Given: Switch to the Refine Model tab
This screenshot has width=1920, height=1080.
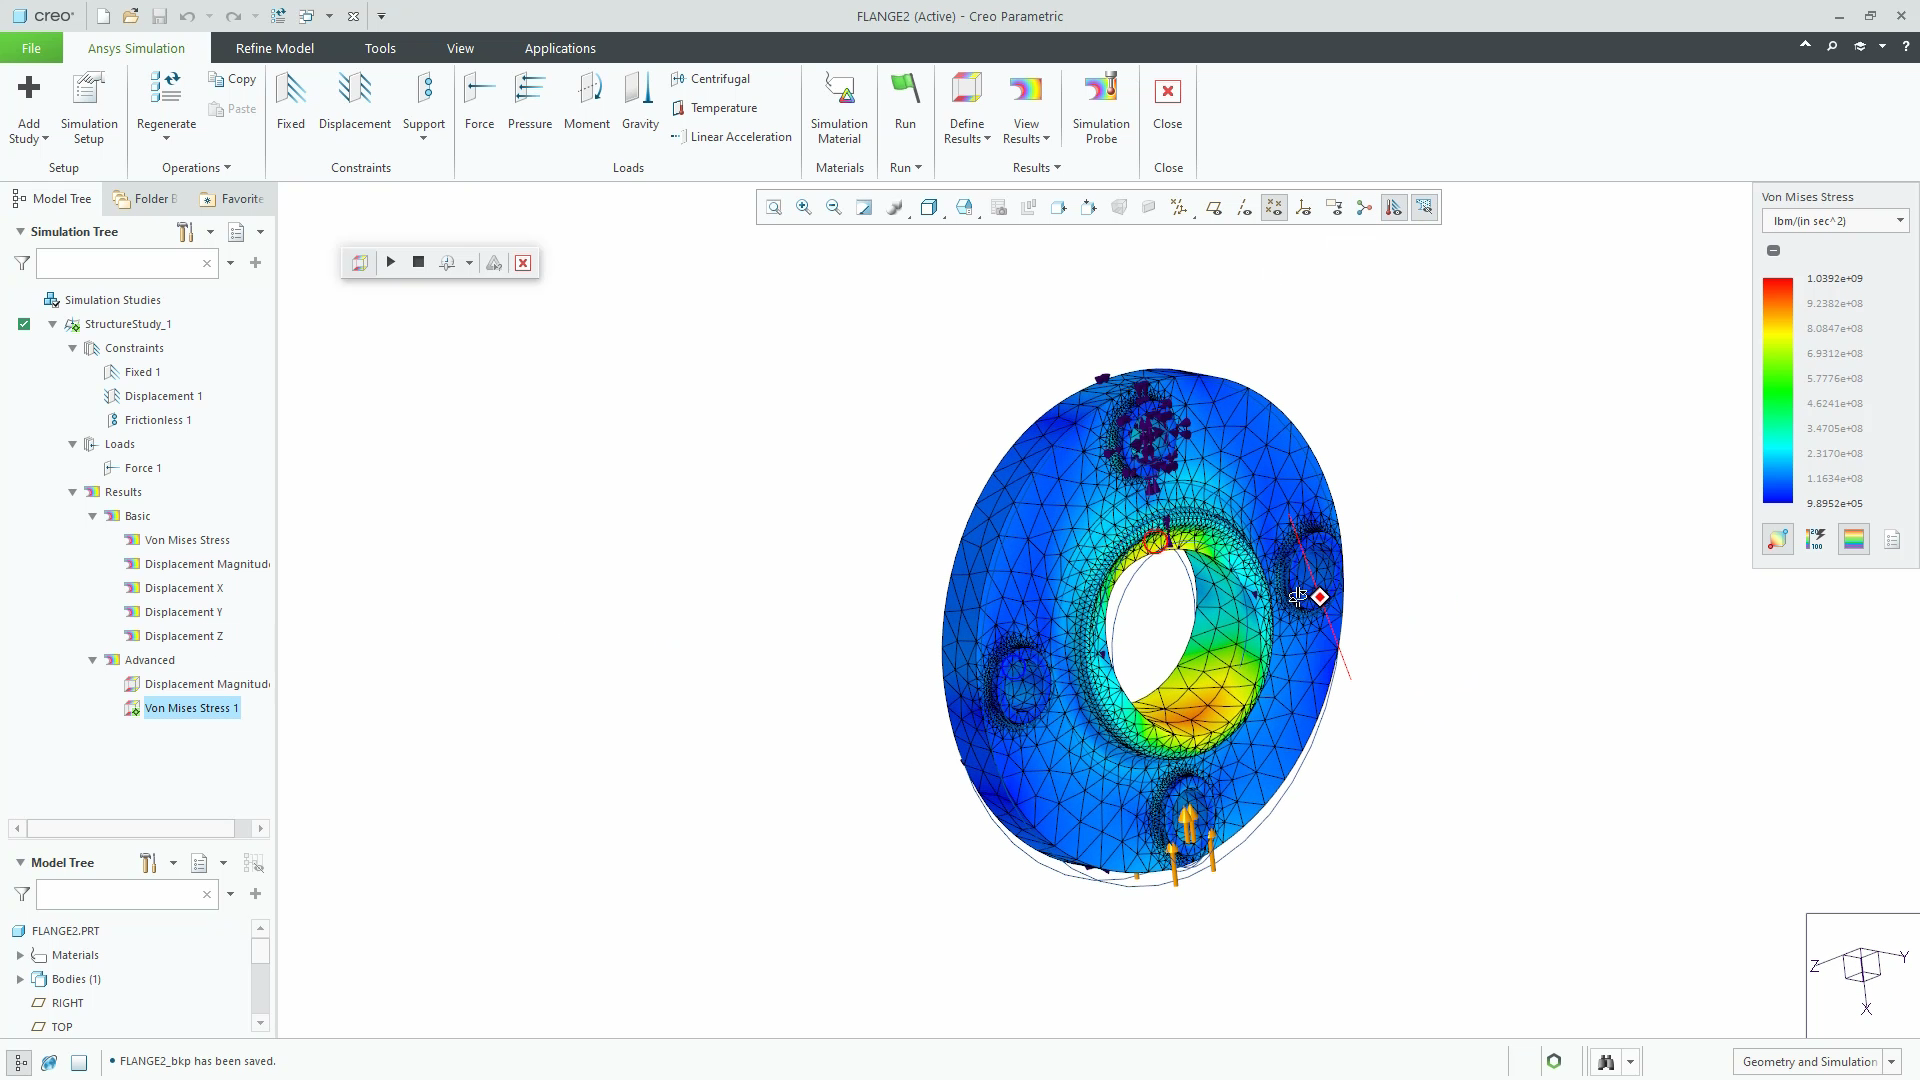Looking at the screenshot, I should [x=275, y=48].
